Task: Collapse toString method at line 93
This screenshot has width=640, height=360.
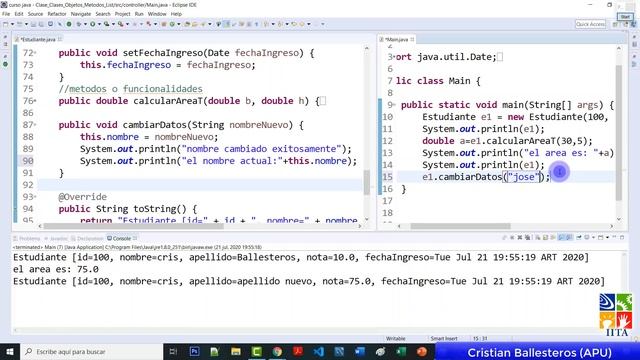Action: point(36,197)
